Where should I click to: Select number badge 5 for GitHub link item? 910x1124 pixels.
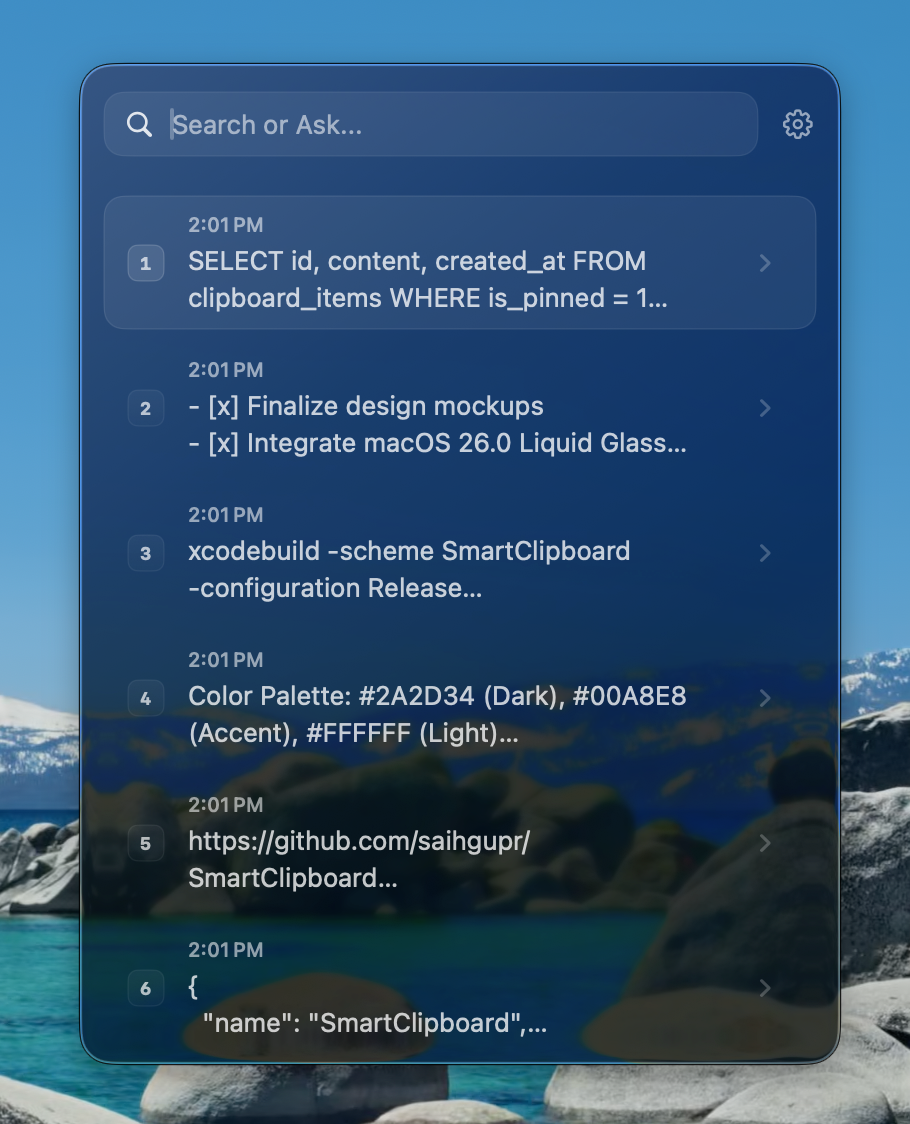click(x=146, y=843)
